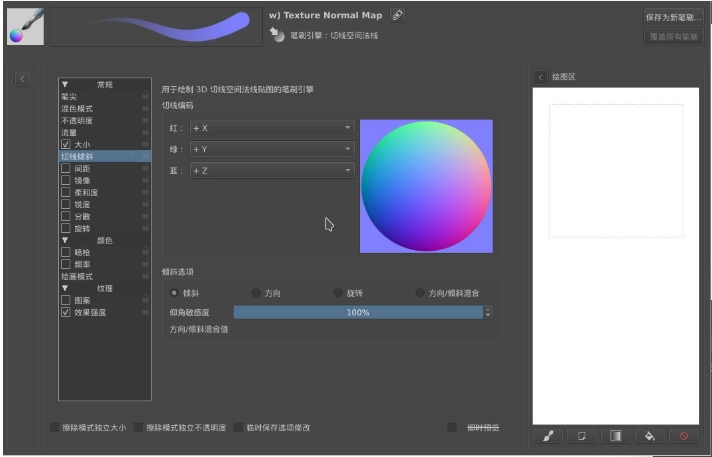Enable the 镜像 checkbox
Viewport: 712px width, 457px height.
click(66, 180)
